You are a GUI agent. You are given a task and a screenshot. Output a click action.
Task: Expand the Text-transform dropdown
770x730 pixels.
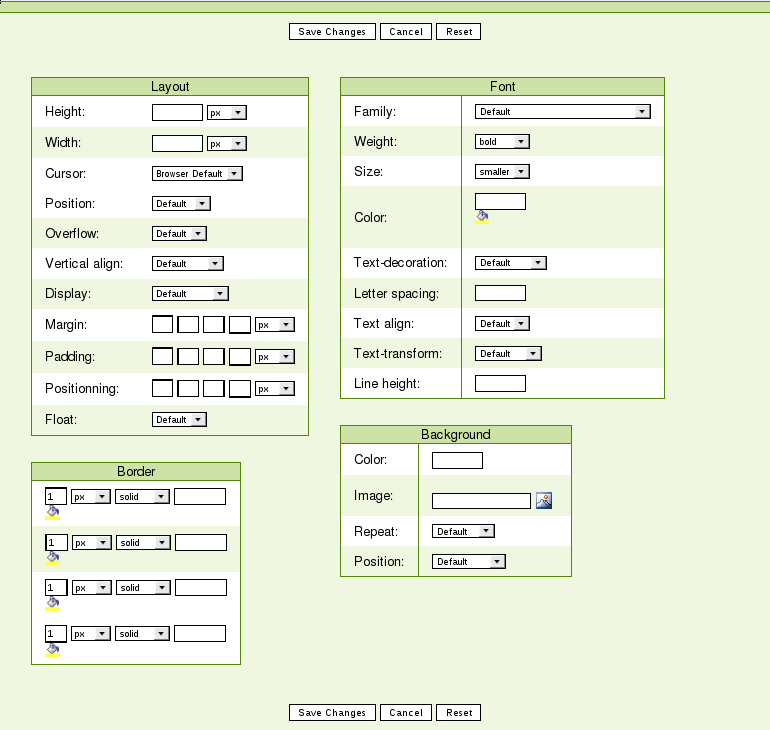click(508, 354)
